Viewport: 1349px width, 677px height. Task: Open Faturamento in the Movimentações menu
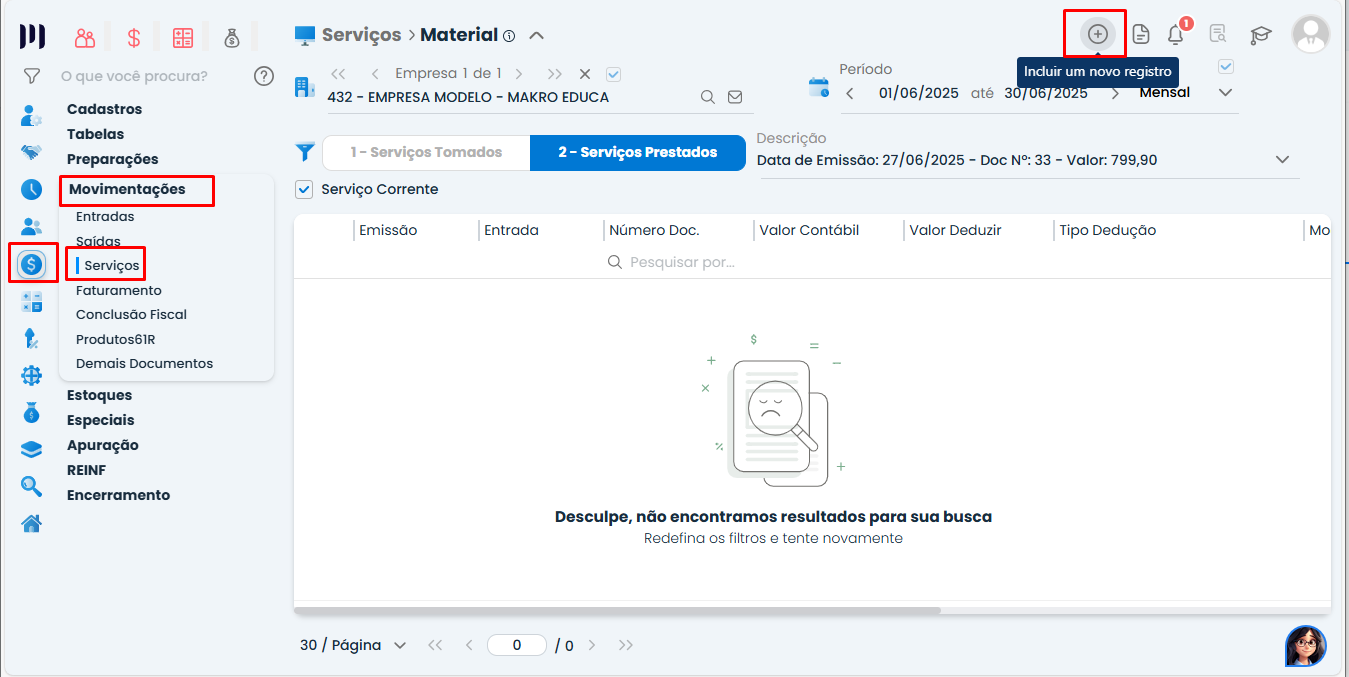118,290
